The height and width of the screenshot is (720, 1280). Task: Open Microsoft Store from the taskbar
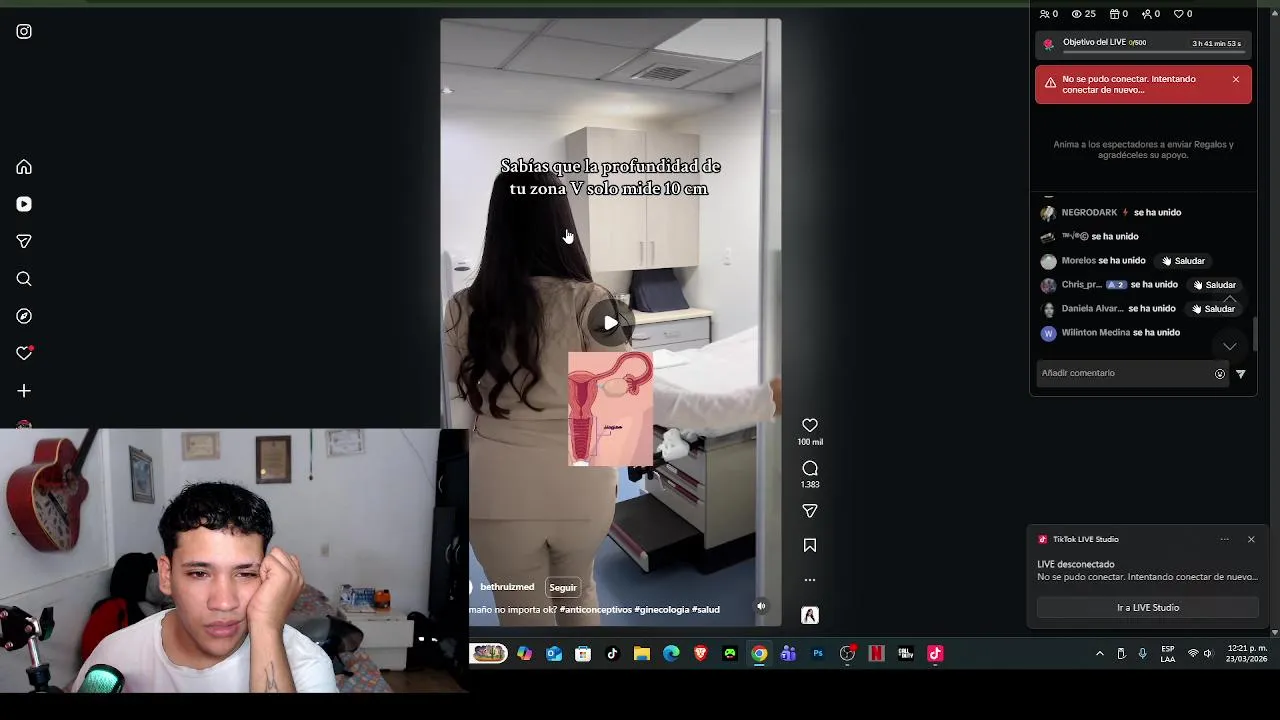click(x=583, y=654)
